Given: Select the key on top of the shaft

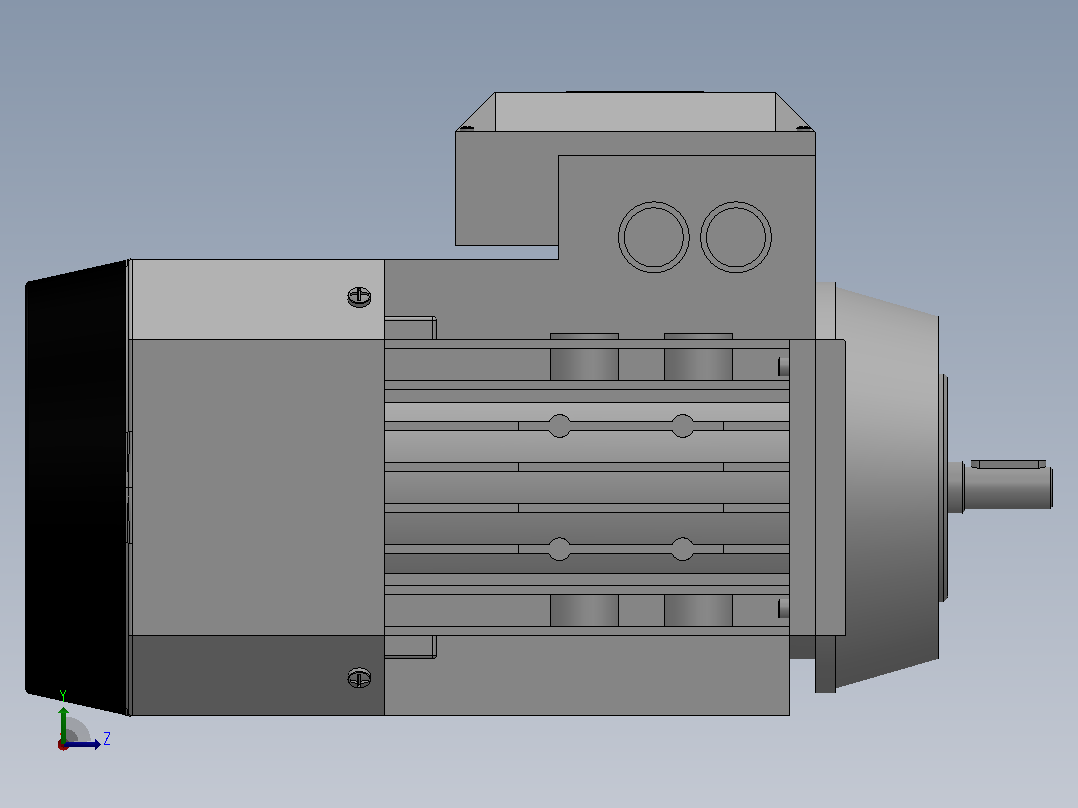Looking at the screenshot, I should (x=1008, y=464).
